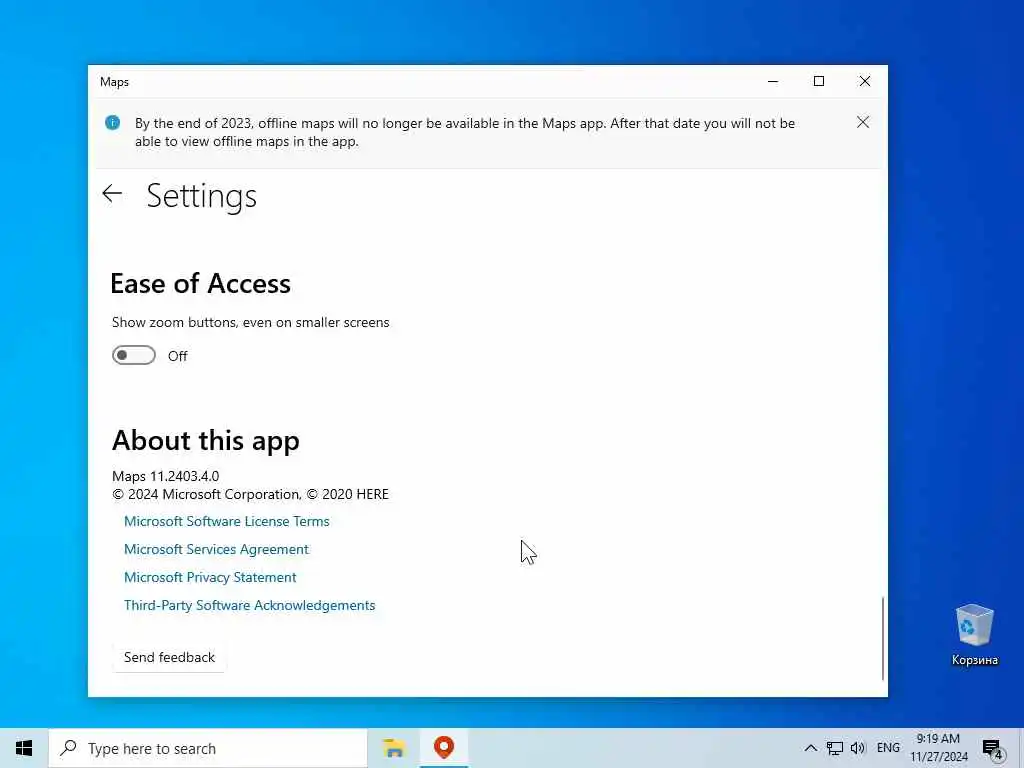Open Microsoft Privacy Statement link

(x=210, y=577)
